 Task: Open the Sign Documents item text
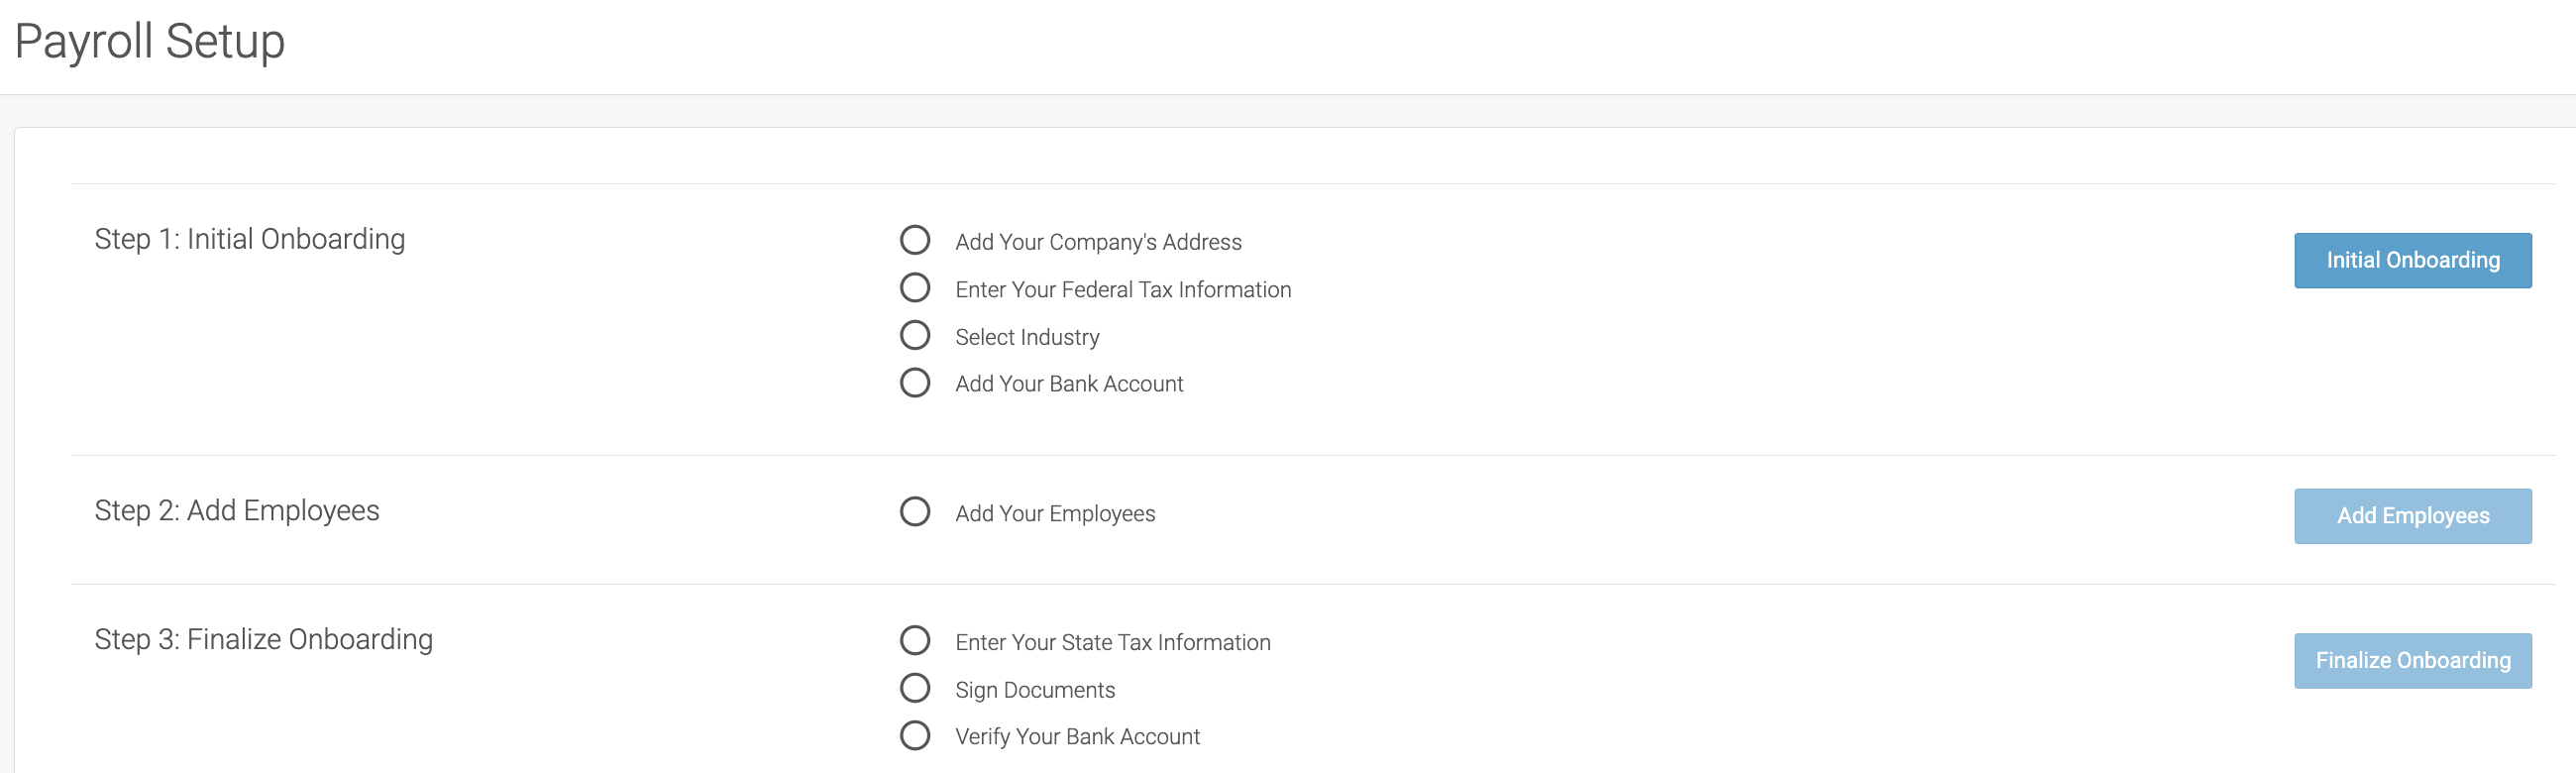[x=1034, y=690]
